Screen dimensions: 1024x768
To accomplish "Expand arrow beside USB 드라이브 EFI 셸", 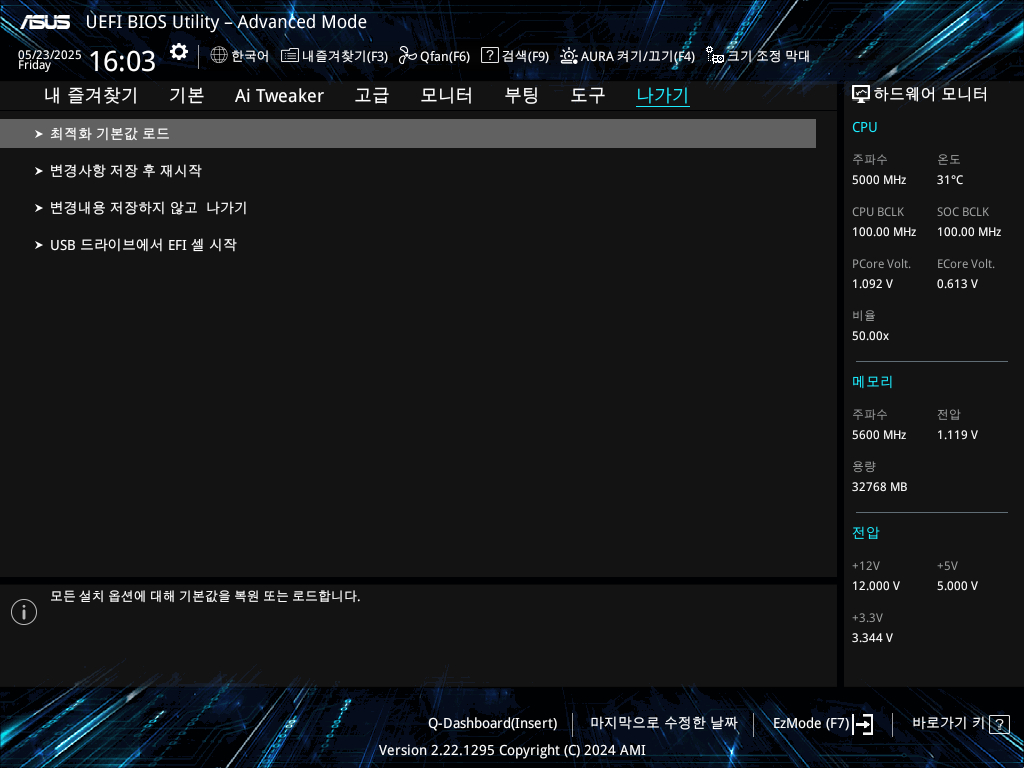I will 39,246.
